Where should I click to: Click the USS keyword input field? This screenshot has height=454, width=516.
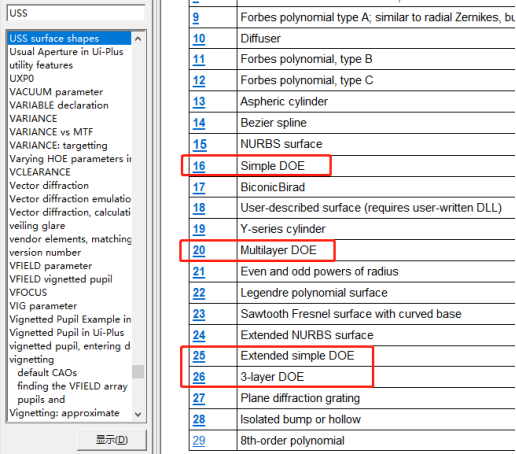(x=76, y=13)
